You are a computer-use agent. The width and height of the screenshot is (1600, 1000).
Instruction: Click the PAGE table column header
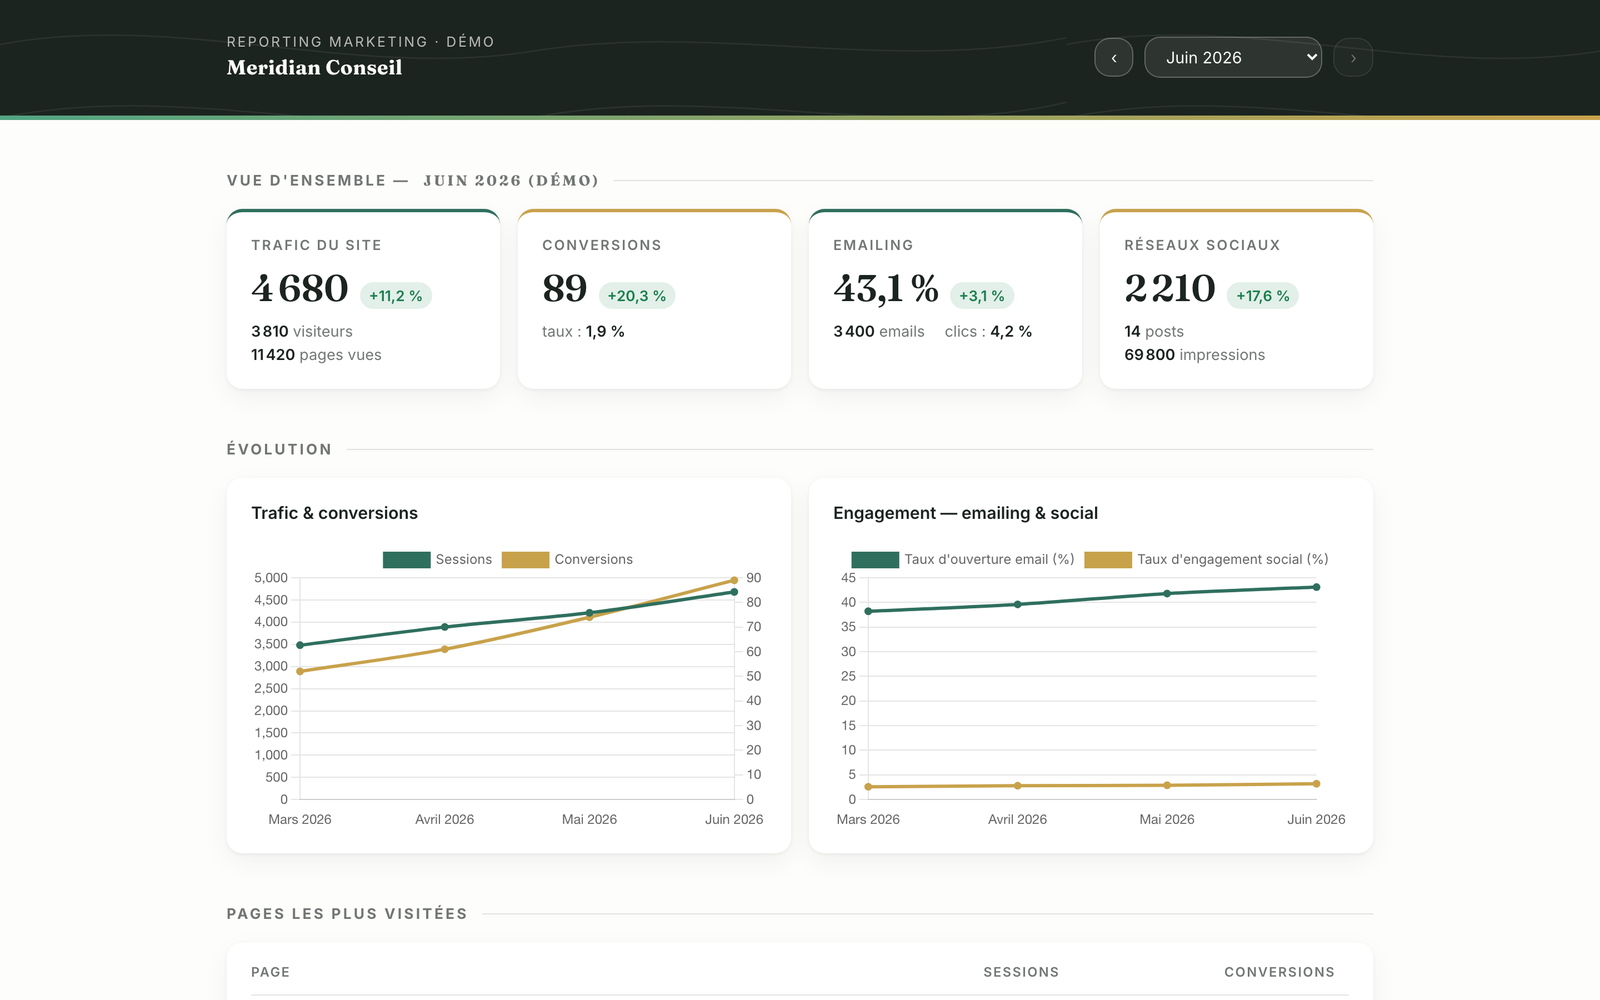click(x=270, y=972)
